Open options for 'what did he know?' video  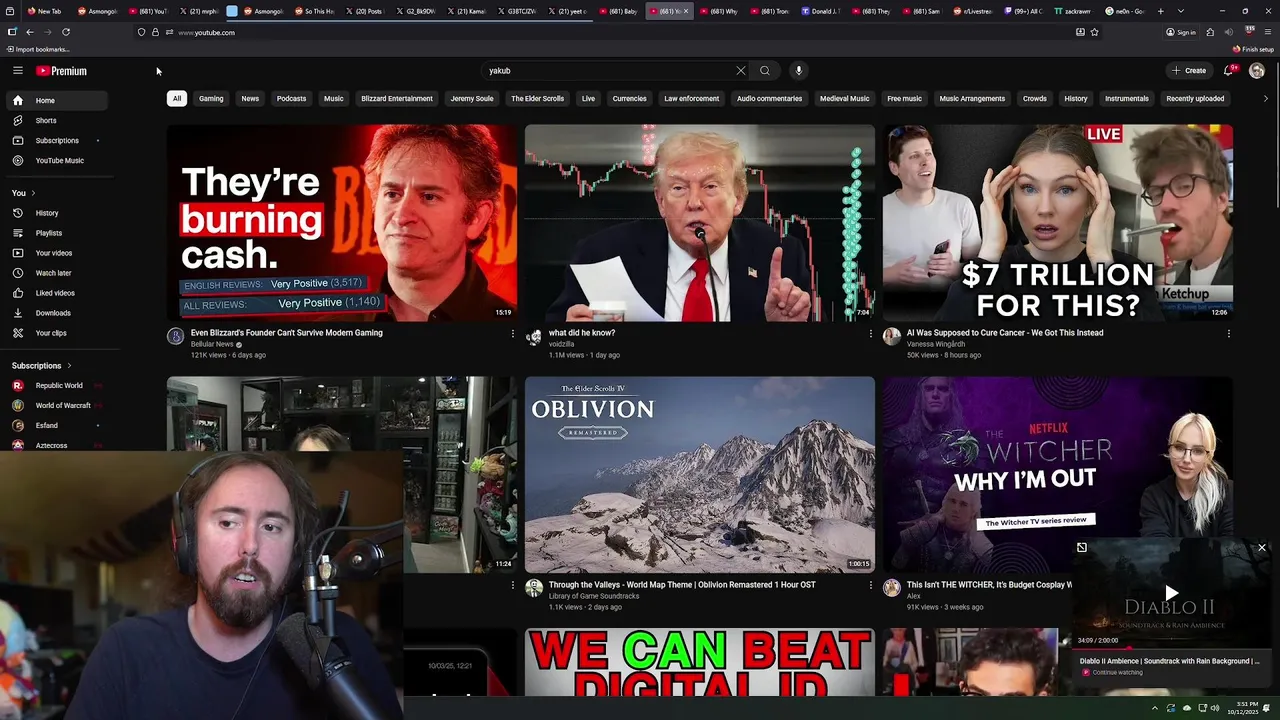point(870,333)
